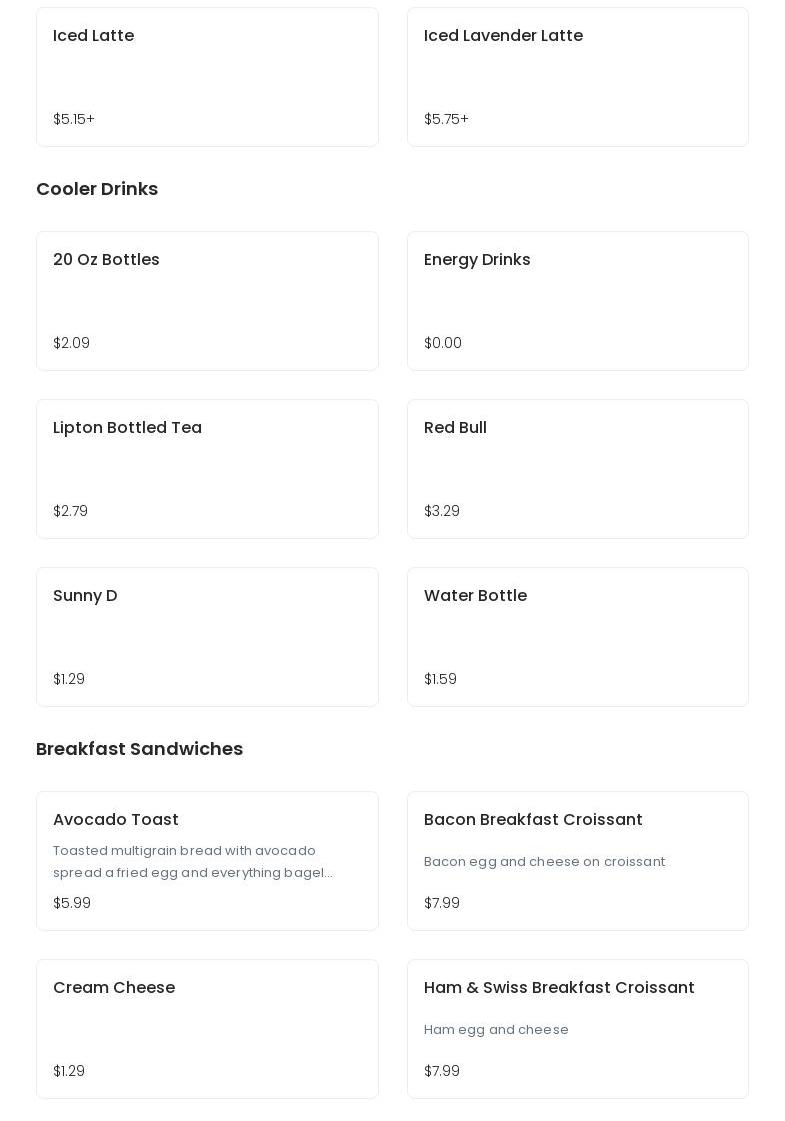This screenshot has height=1121, width=785.
Task: Click the Cooler Drinks section heading
Action: tap(97, 189)
